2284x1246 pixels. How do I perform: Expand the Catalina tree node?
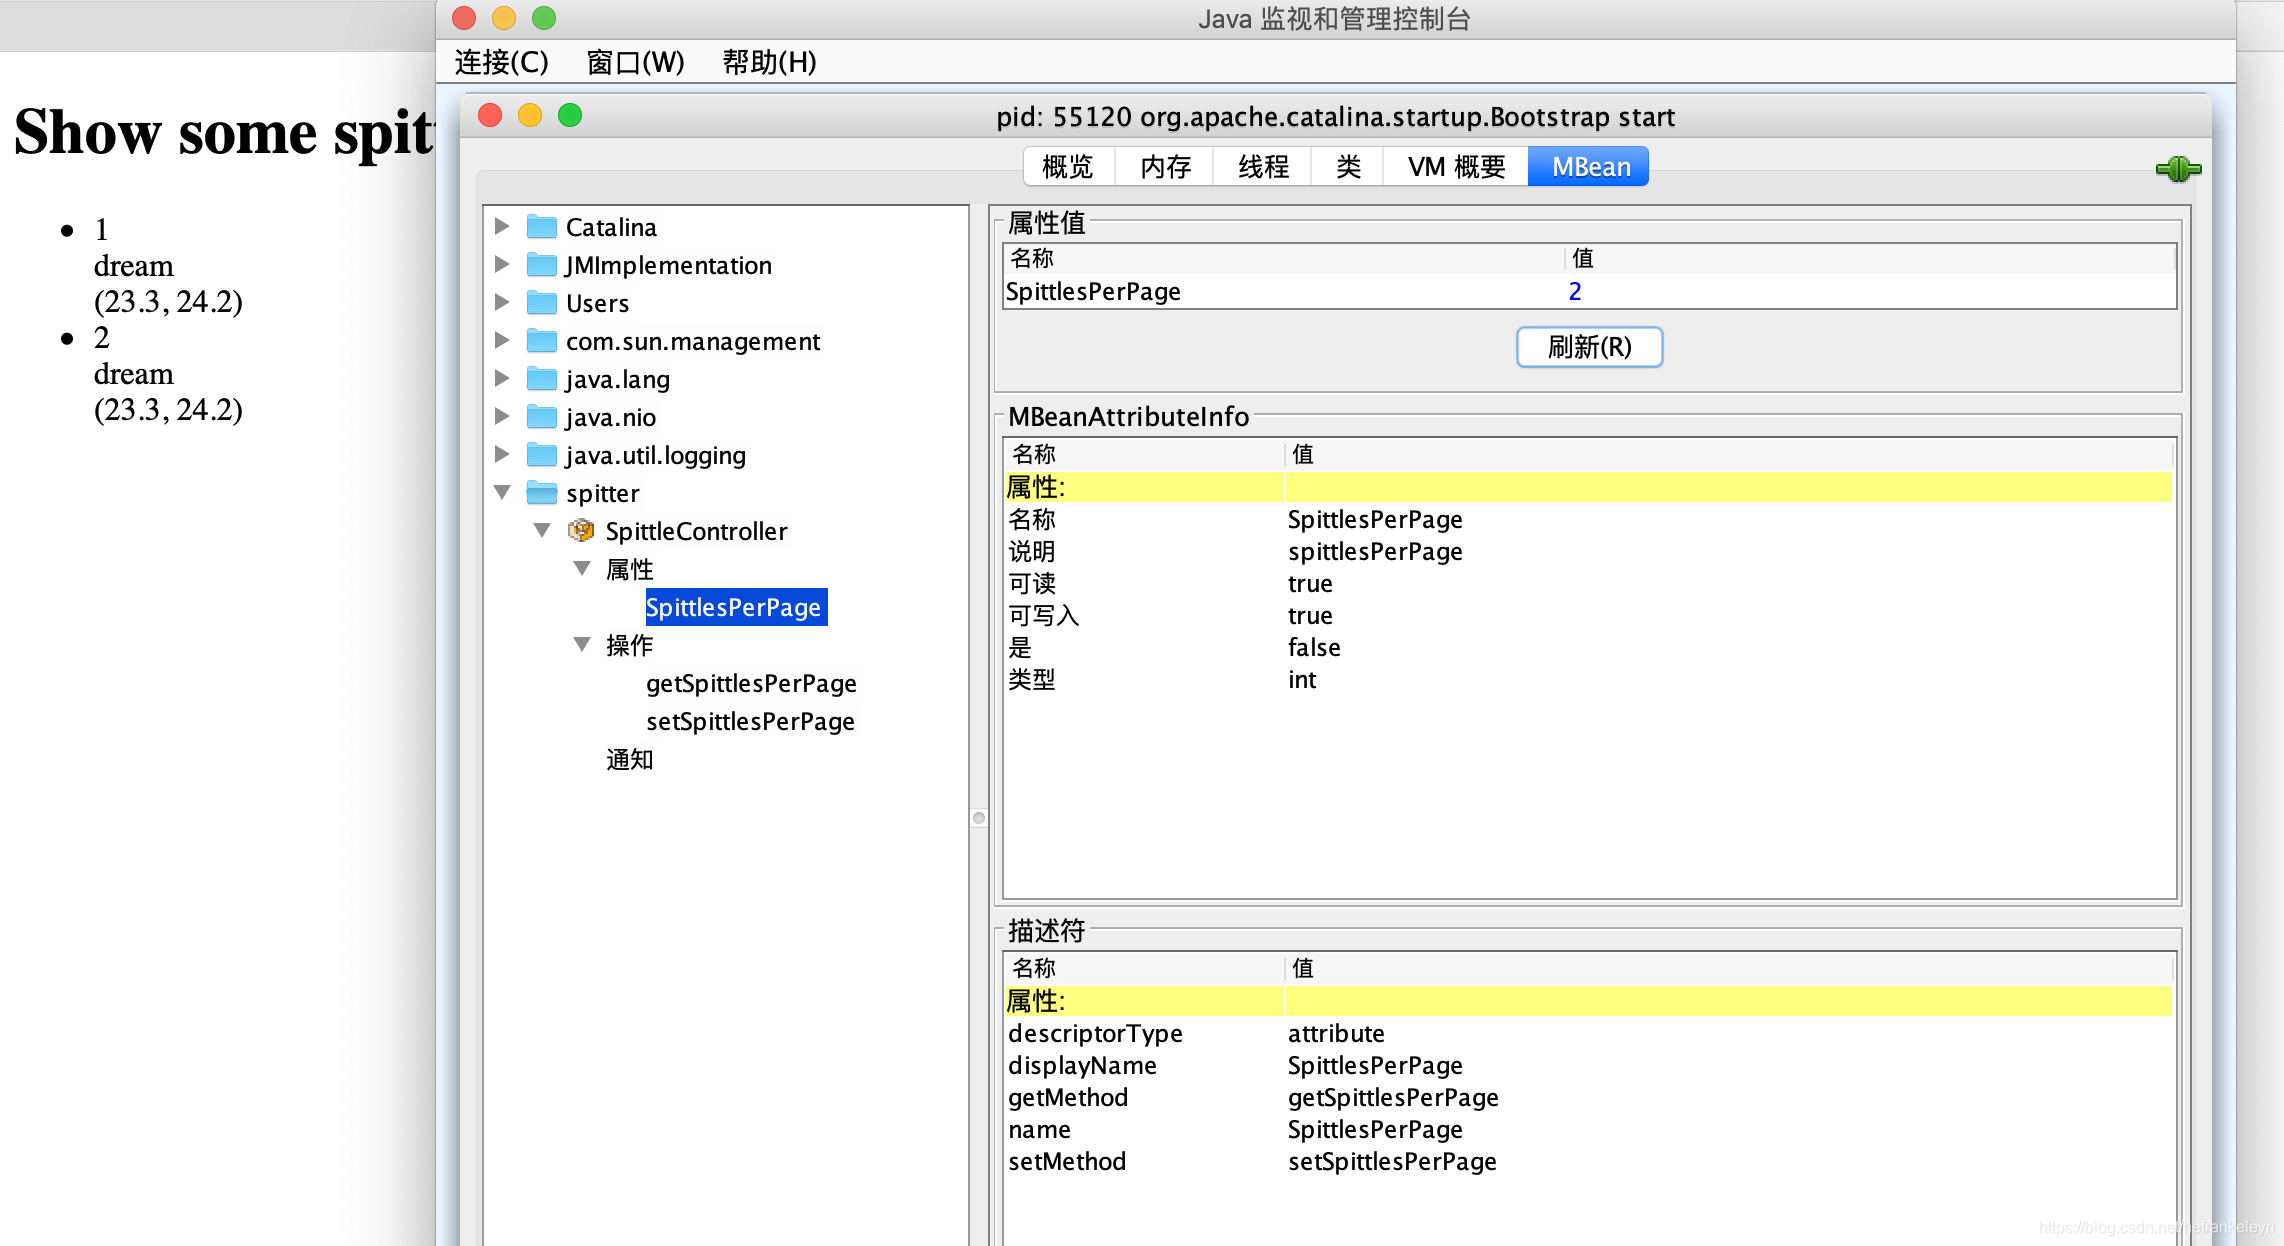[x=501, y=226]
